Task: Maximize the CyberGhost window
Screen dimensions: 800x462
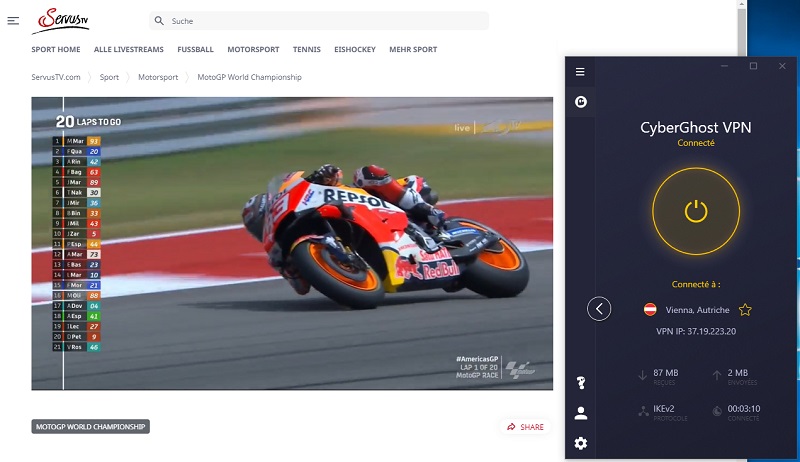Action: 753,66
